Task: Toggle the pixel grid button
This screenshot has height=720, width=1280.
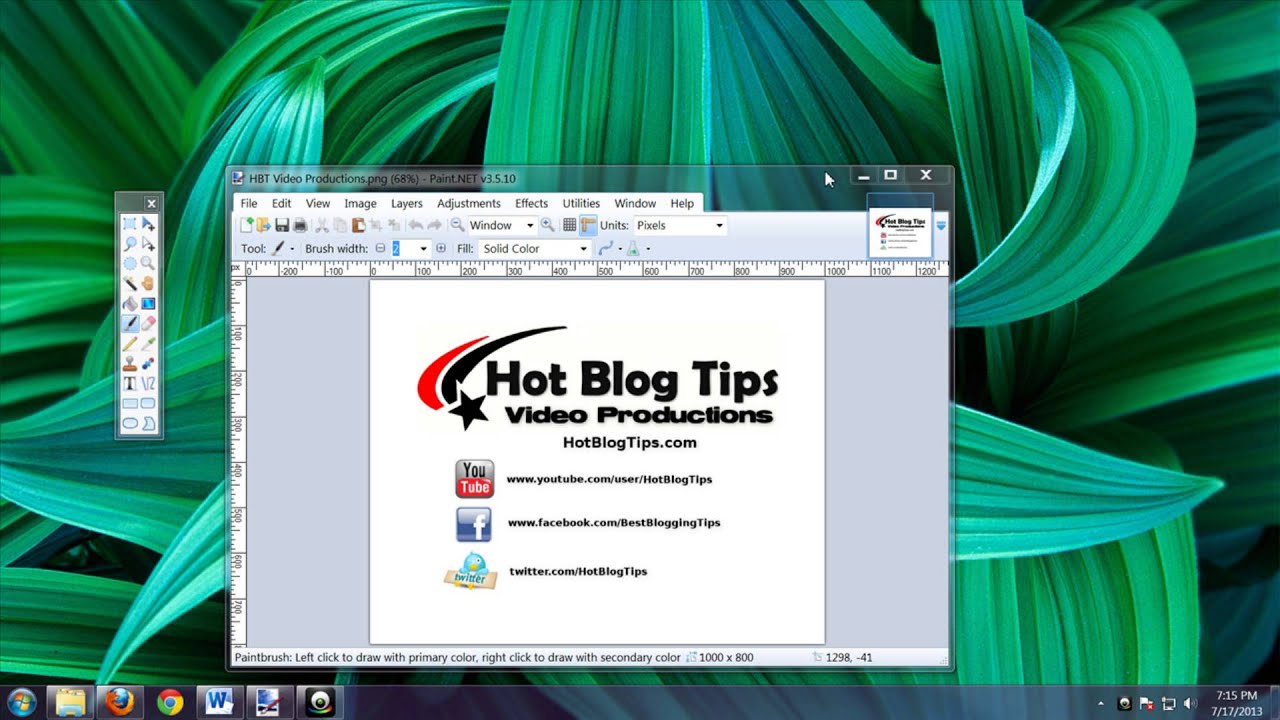Action: (569, 225)
